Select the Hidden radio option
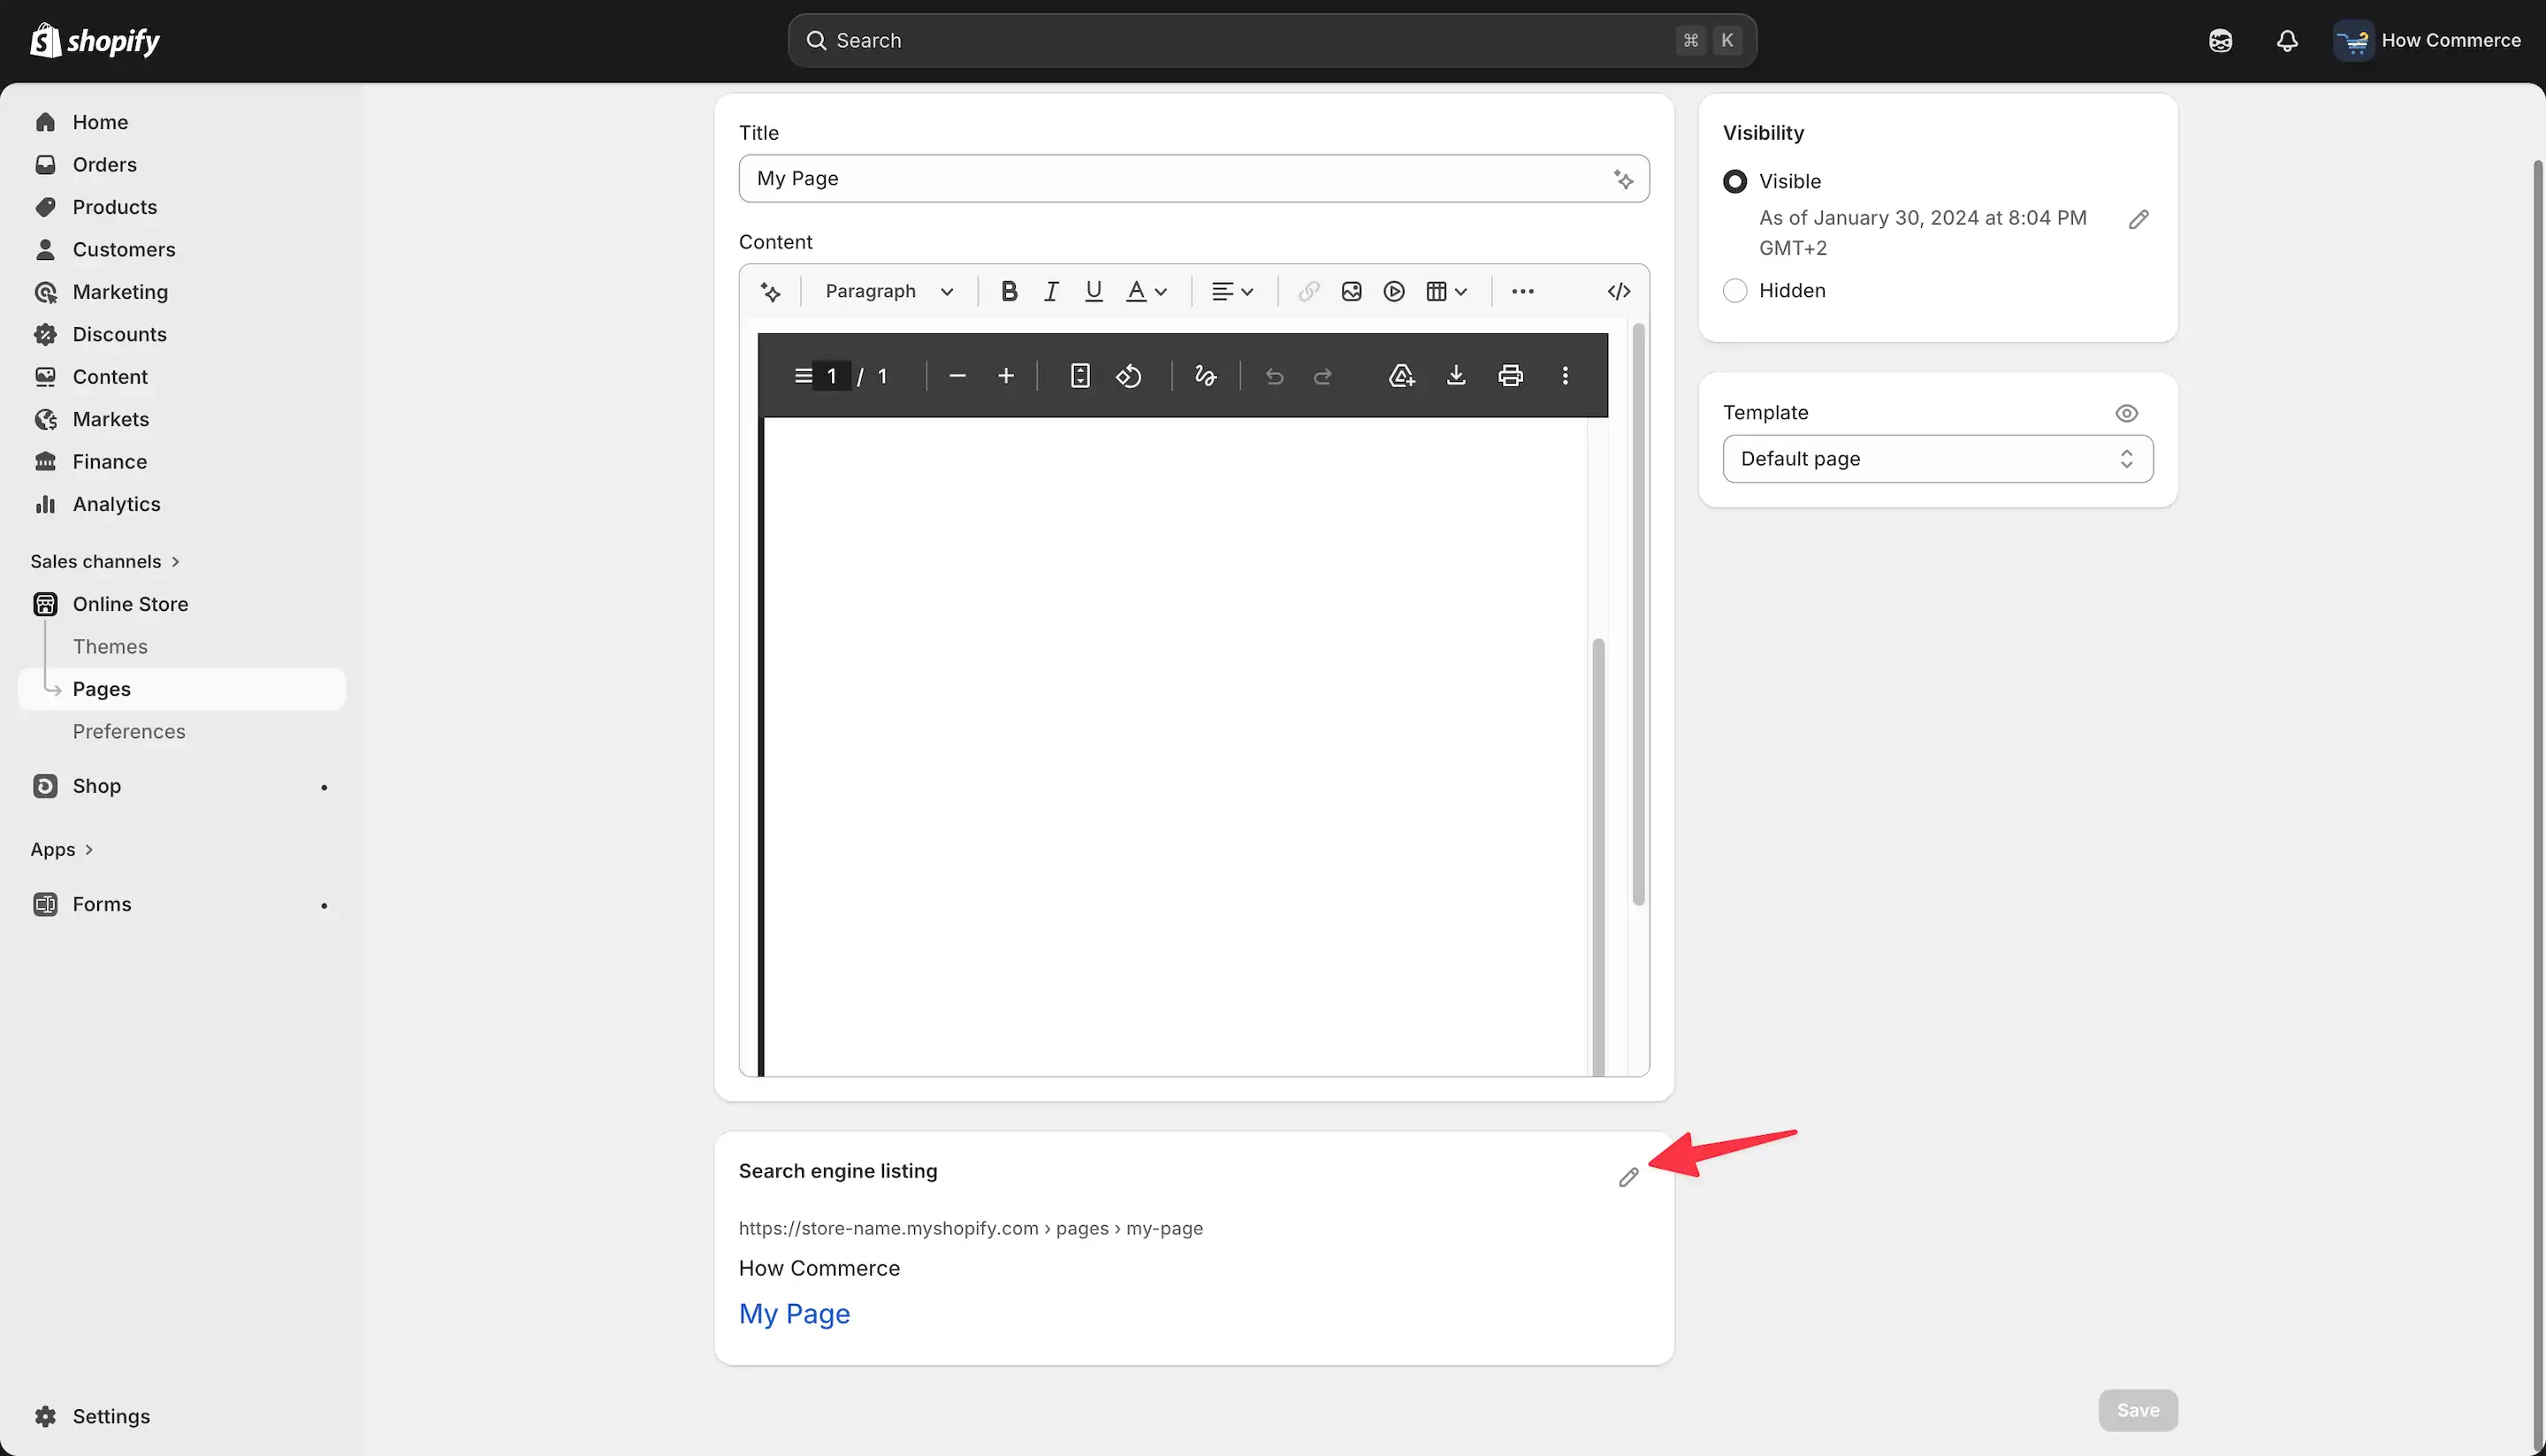Image resolution: width=2546 pixels, height=1456 pixels. tap(1735, 291)
